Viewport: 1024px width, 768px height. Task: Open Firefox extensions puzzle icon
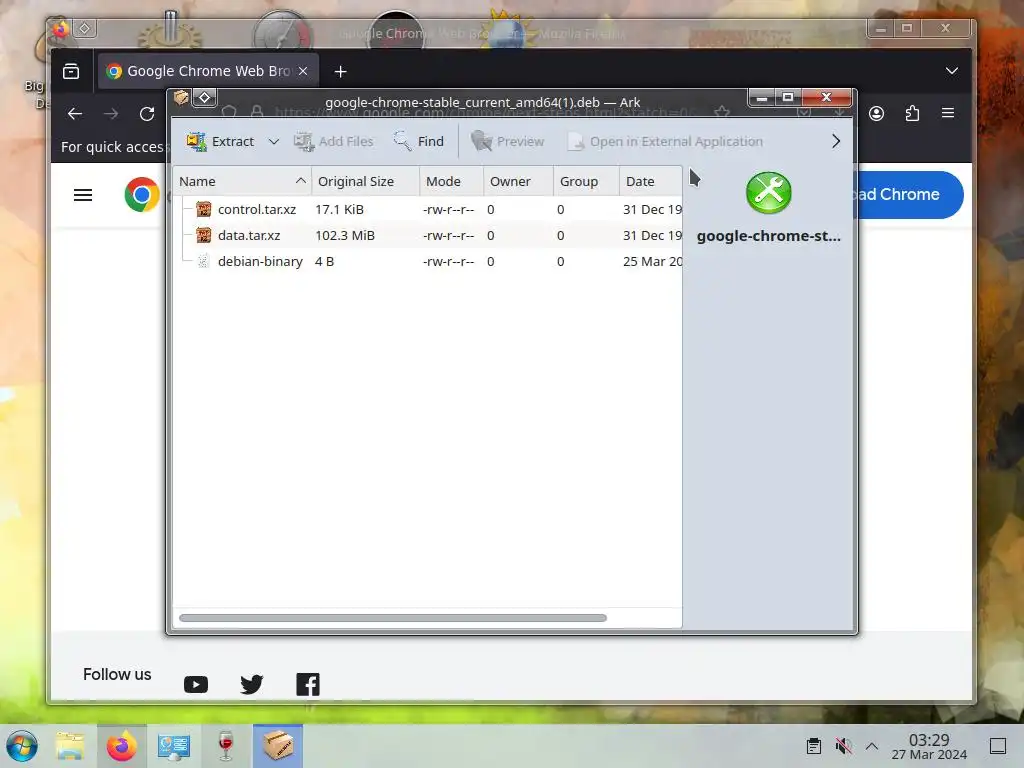[x=912, y=114]
